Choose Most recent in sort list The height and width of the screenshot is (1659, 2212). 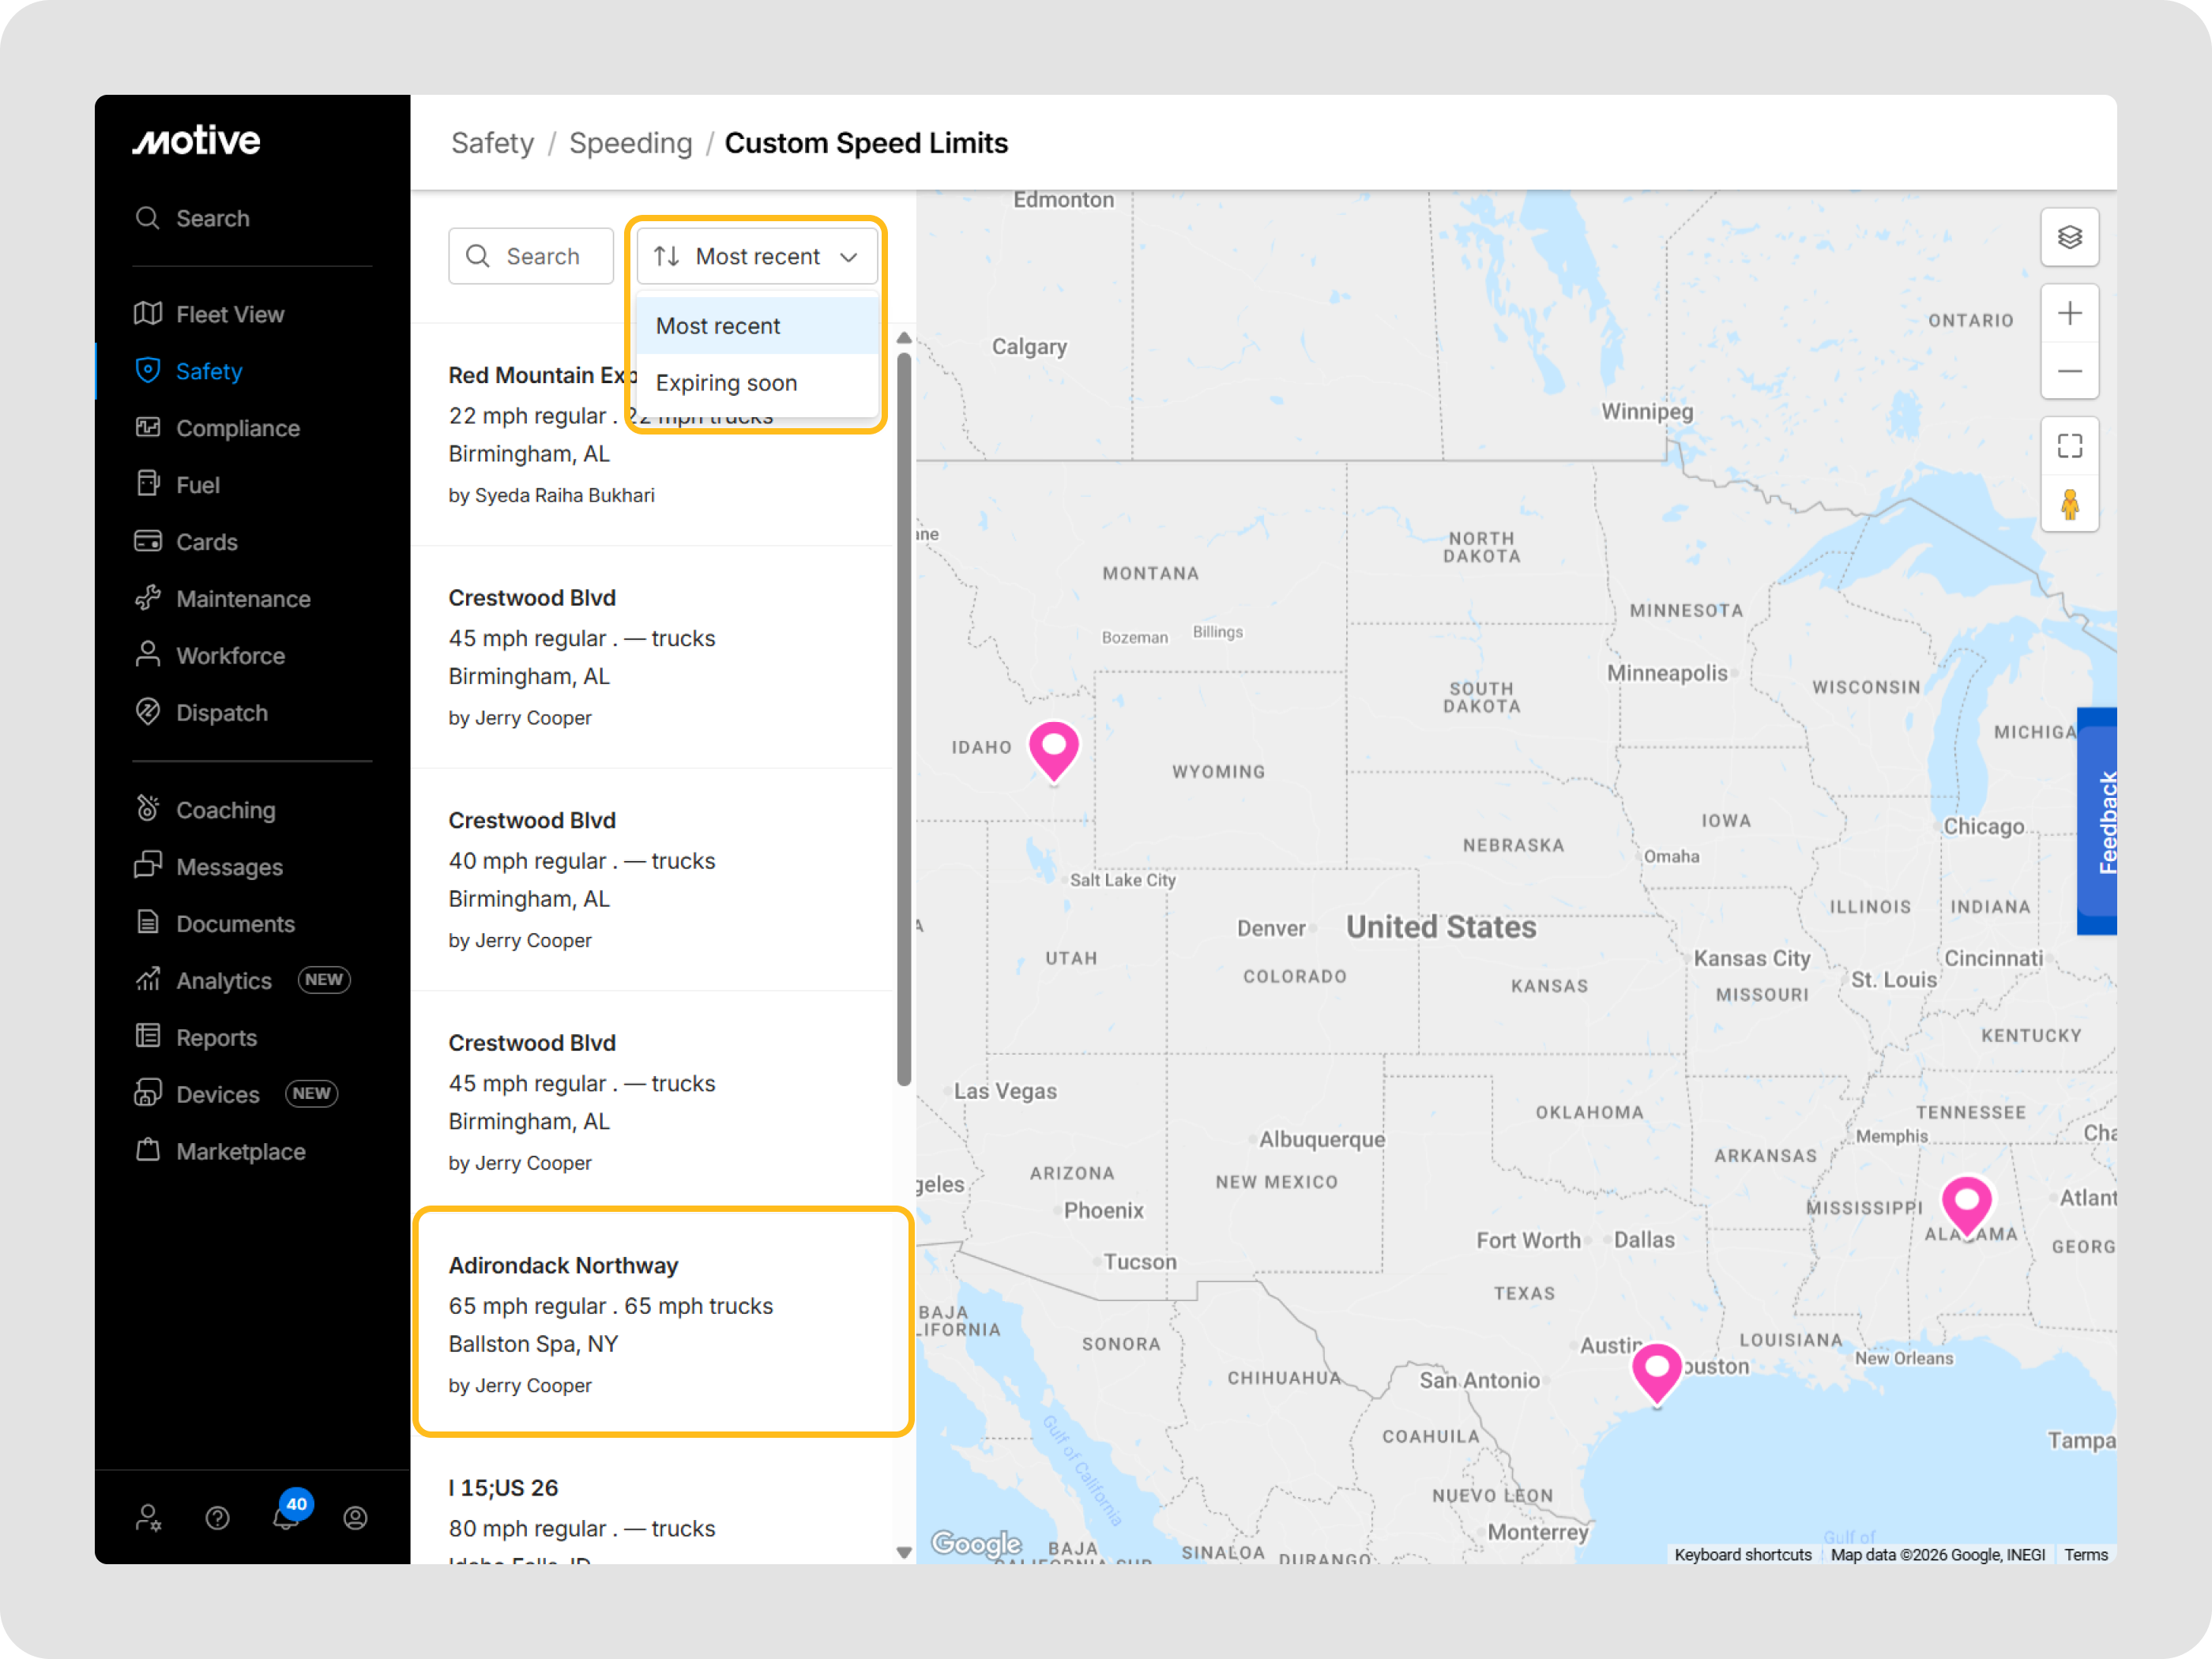pyautogui.click(x=718, y=326)
